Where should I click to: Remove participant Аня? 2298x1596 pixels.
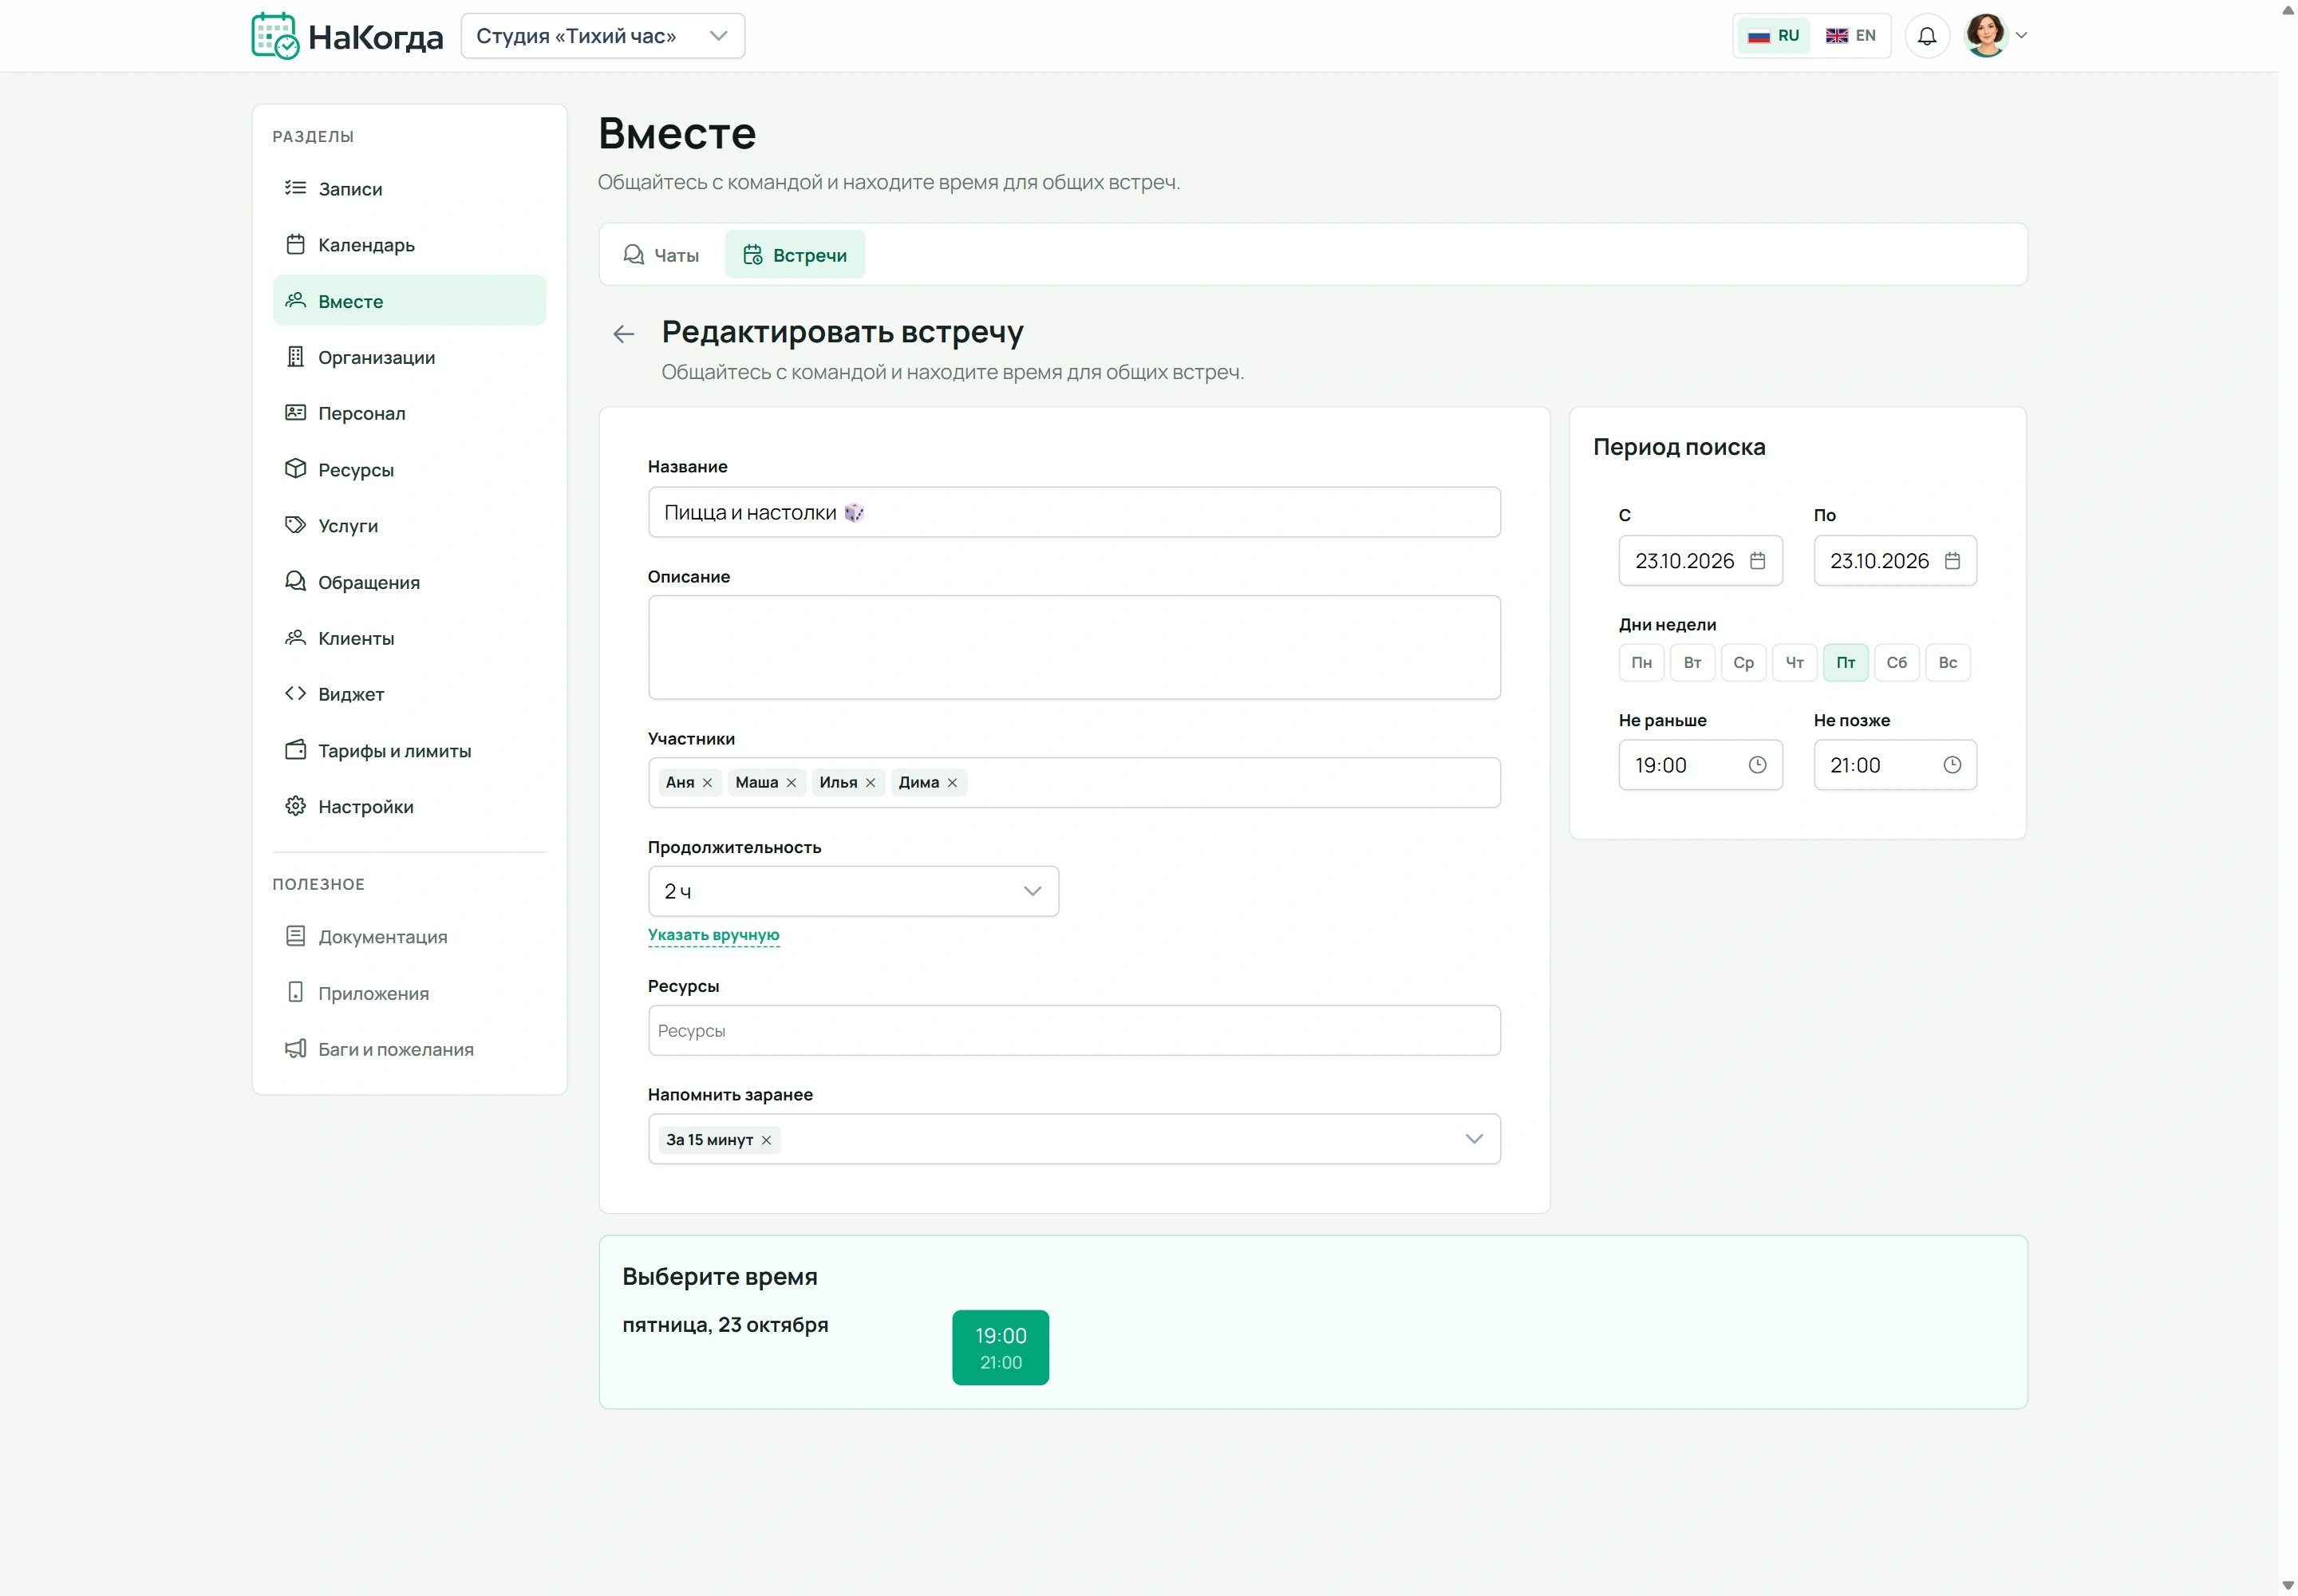(707, 783)
